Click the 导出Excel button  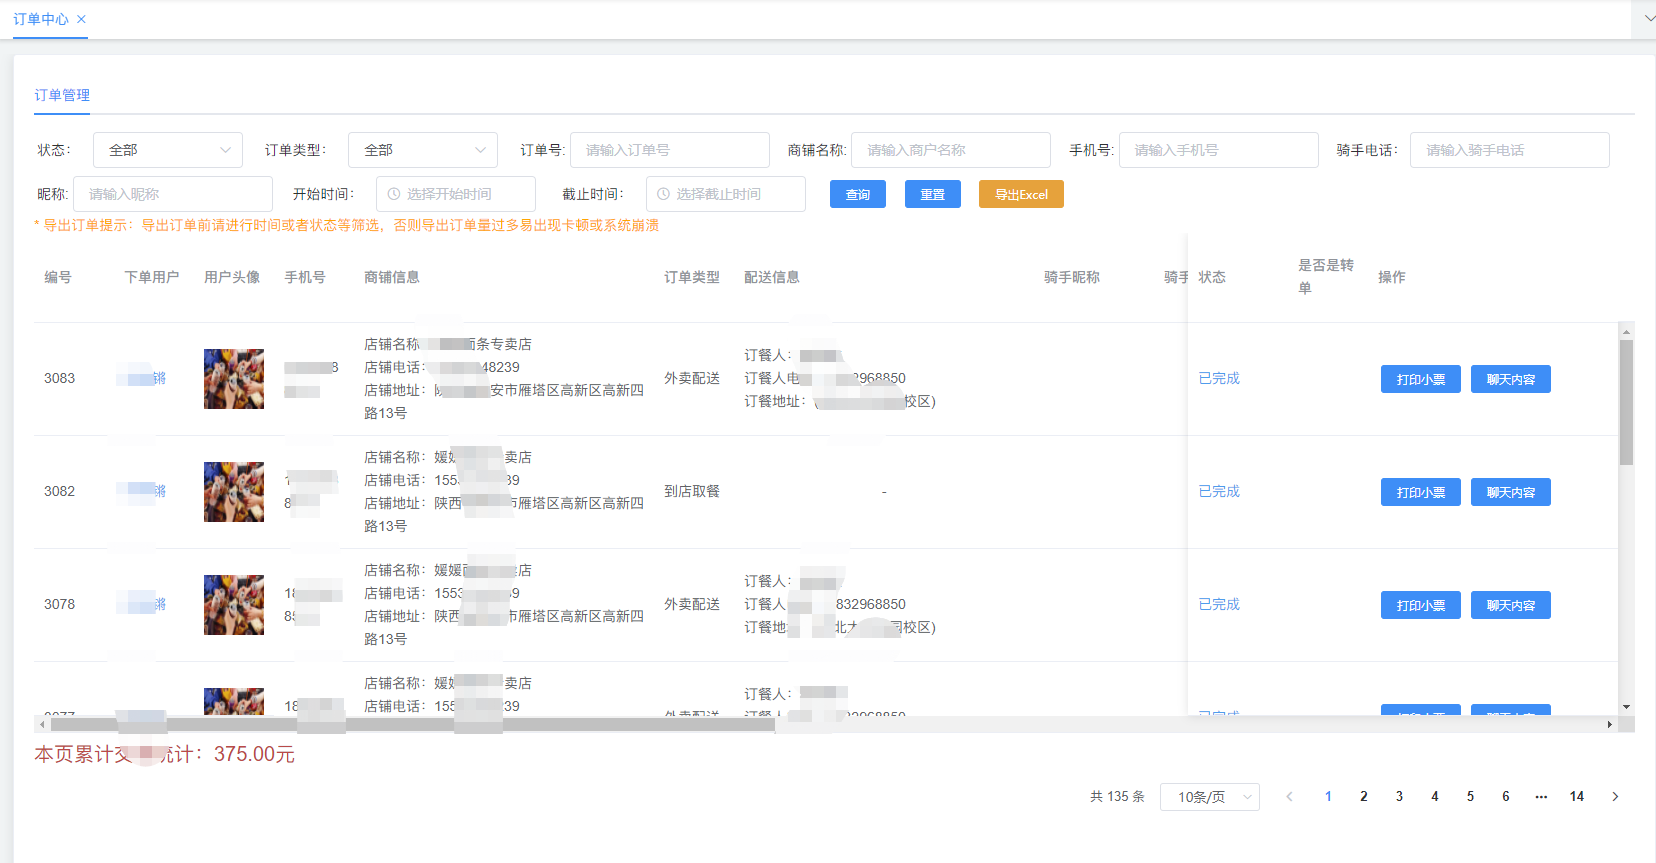coord(1021,194)
